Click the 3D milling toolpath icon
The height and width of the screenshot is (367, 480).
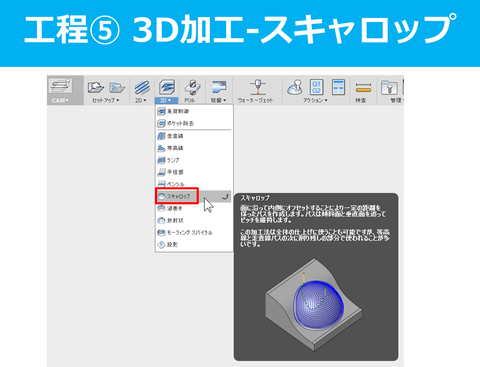166,88
